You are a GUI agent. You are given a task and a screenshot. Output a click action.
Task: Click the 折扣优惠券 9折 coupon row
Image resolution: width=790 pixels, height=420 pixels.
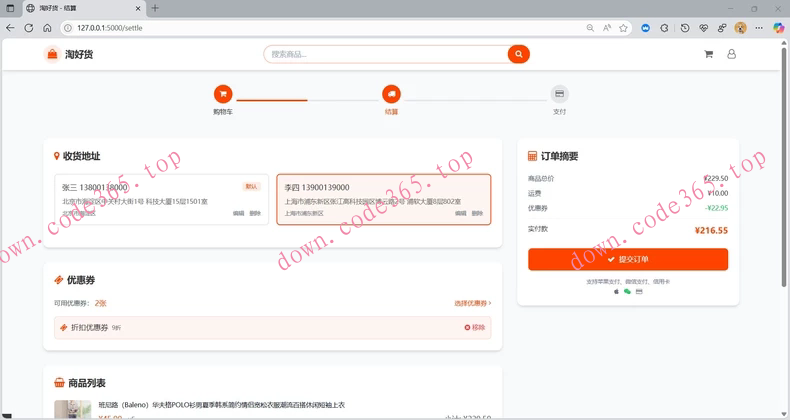click(273, 327)
